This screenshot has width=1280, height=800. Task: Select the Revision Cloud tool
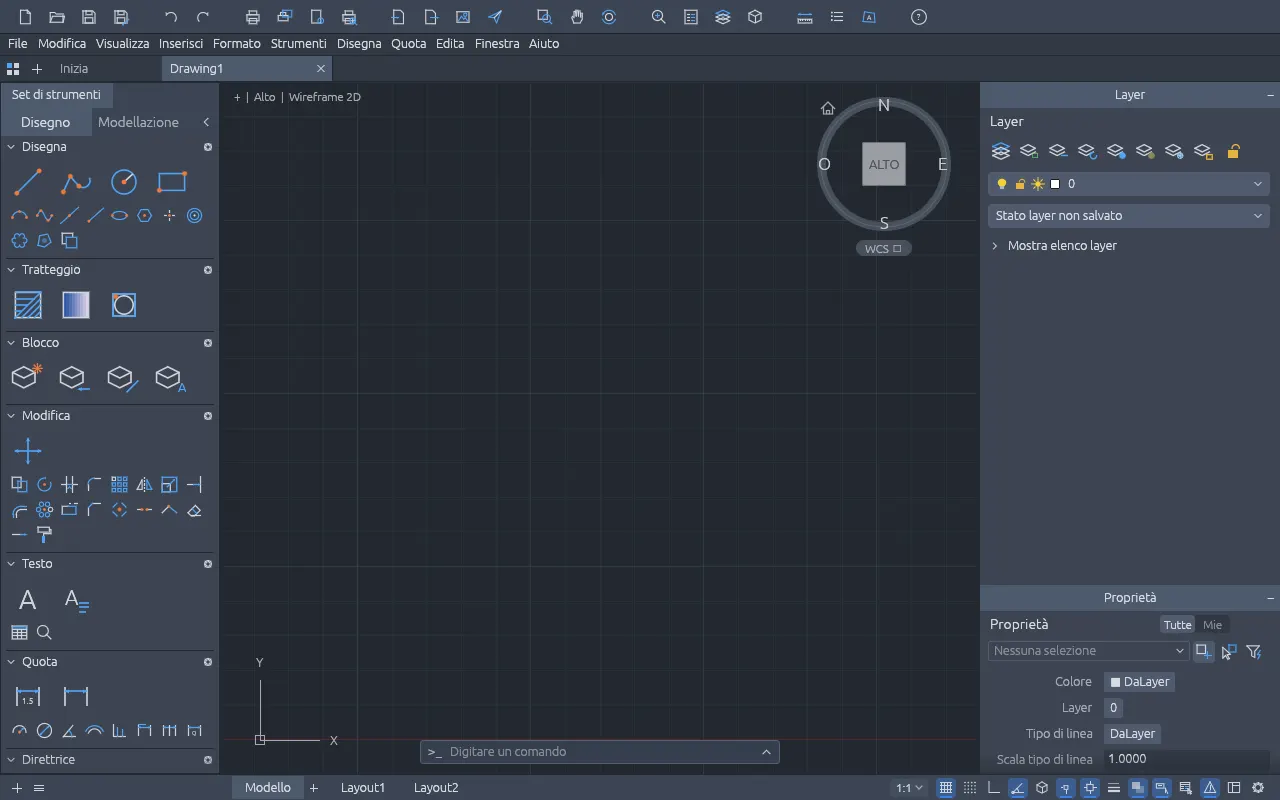click(19, 240)
